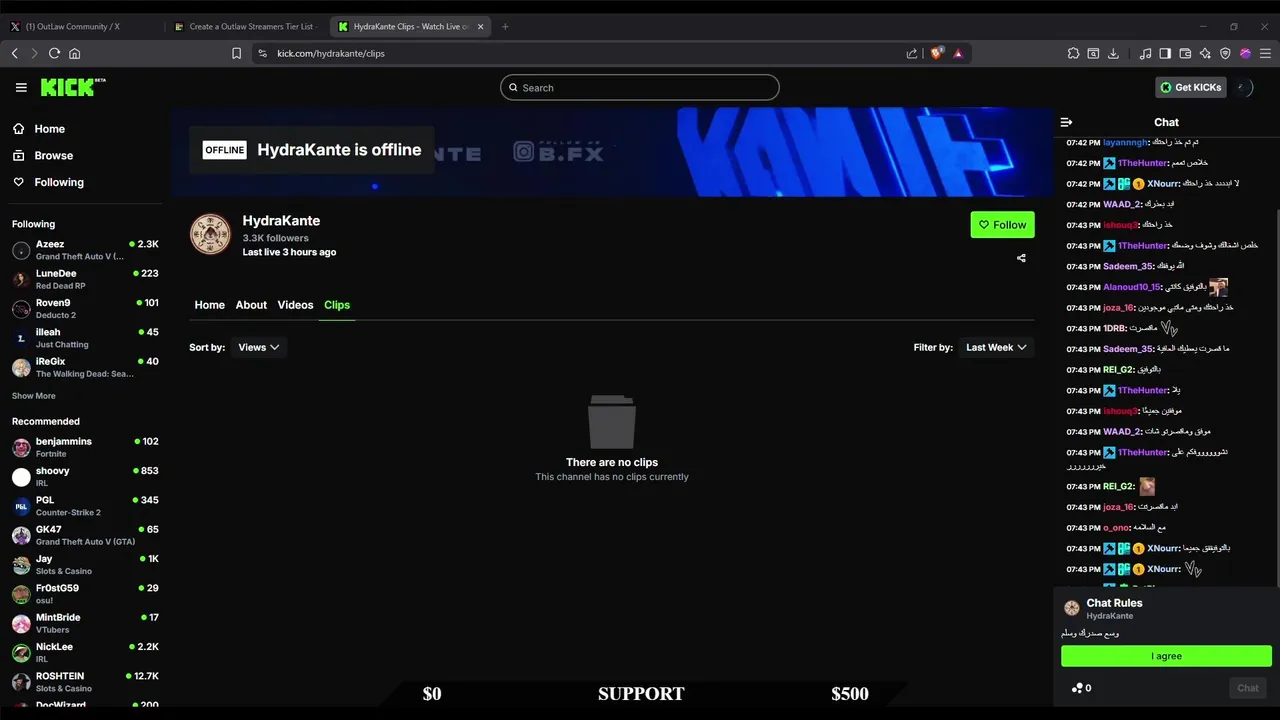Collapse the chat panel with the arrow icon

pos(1066,122)
